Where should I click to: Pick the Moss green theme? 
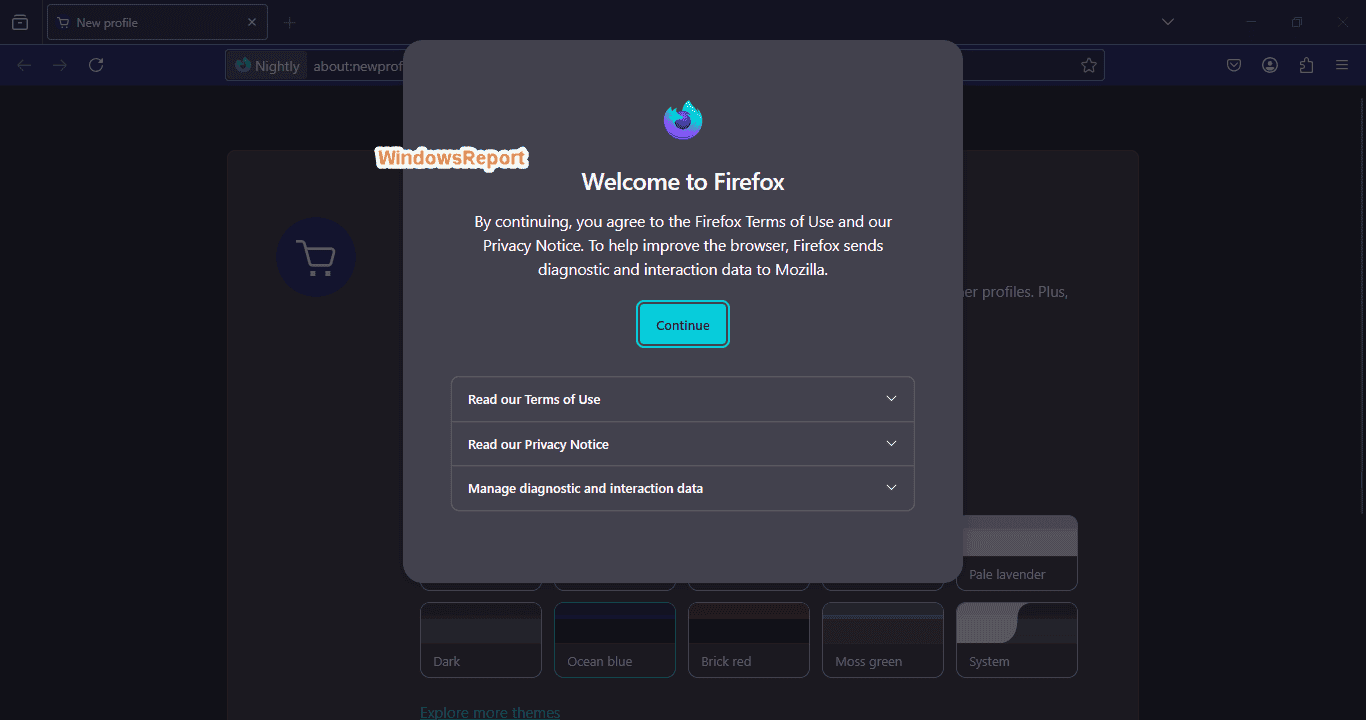[x=883, y=640]
